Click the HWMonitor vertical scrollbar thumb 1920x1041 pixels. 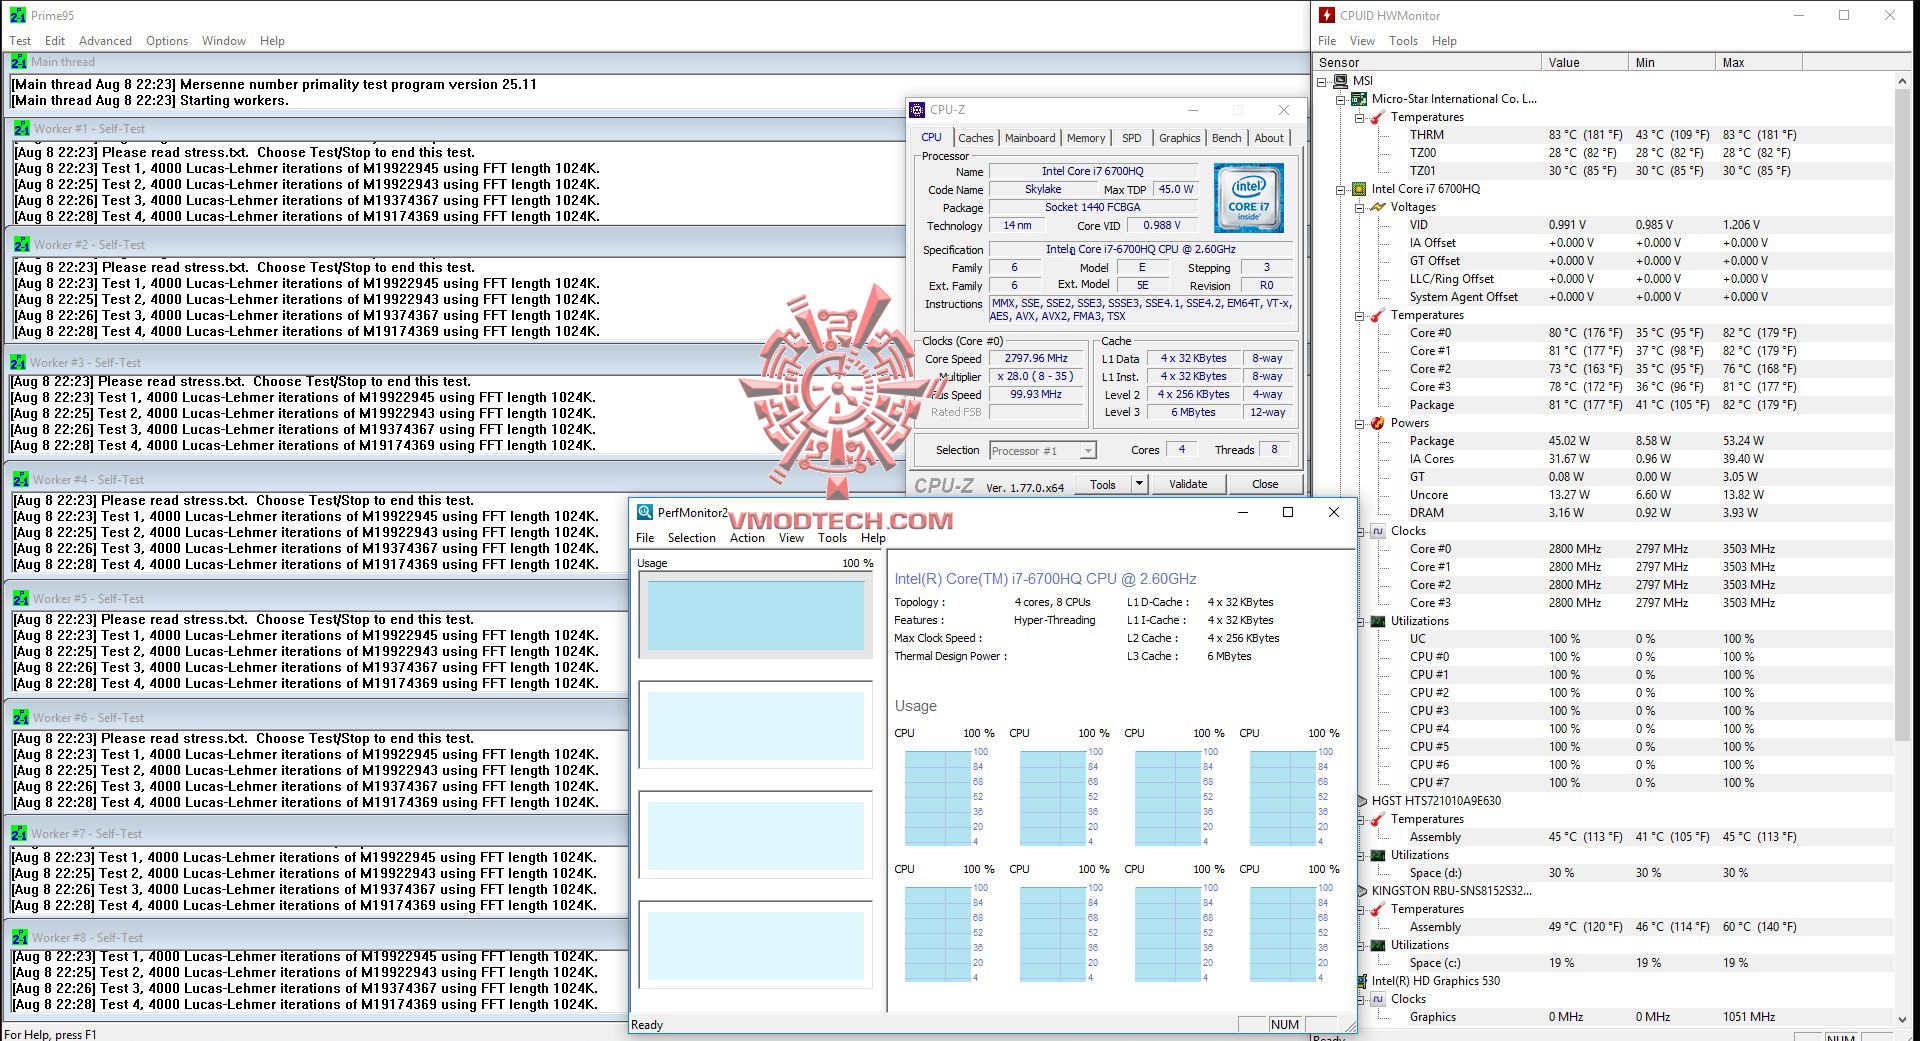tap(1902, 414)
